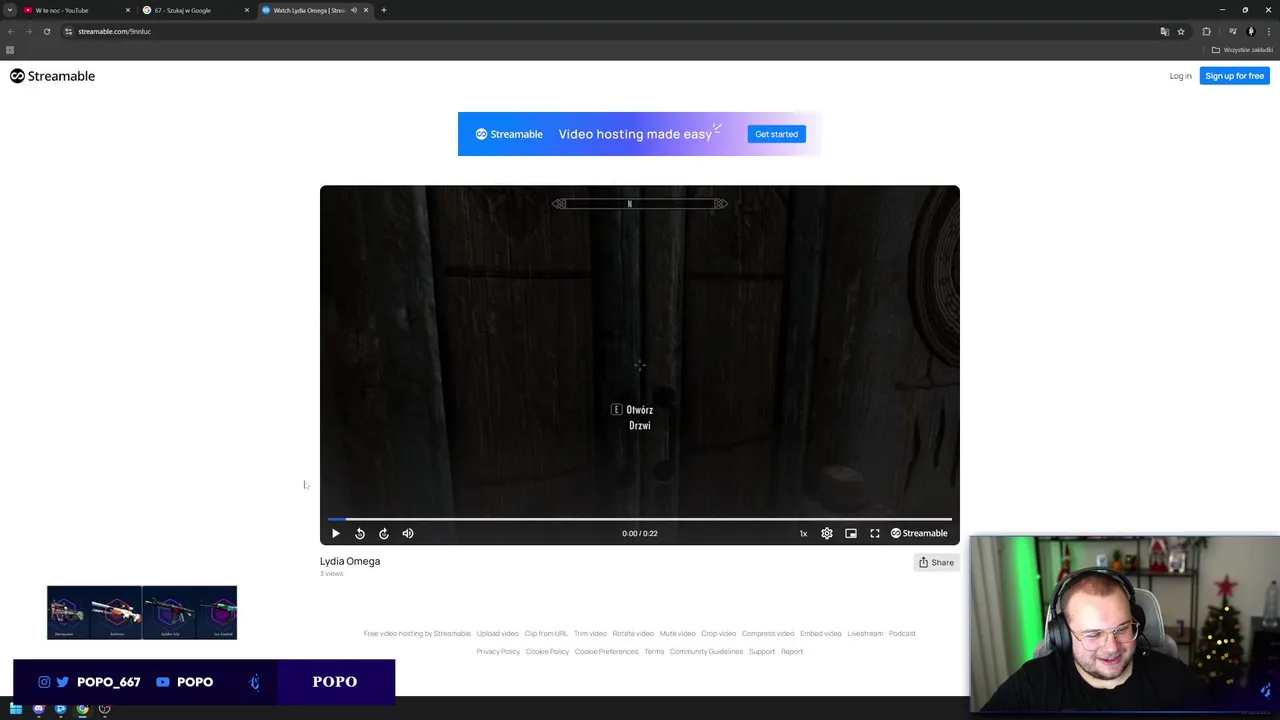Open the 'Wszystkie zakładki' bookmarks folder
This screenshot has height=720, width=1280.
click(x=1242, y=50)
